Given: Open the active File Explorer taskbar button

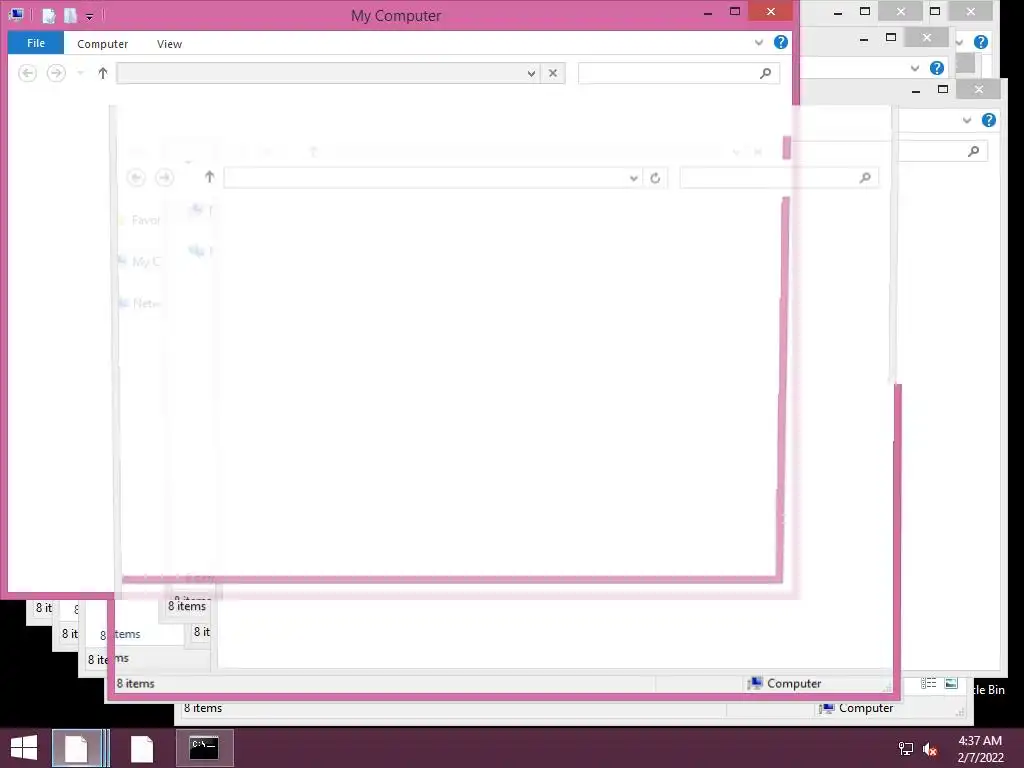Looking at the screenshot, I should (x=77, y=748).
